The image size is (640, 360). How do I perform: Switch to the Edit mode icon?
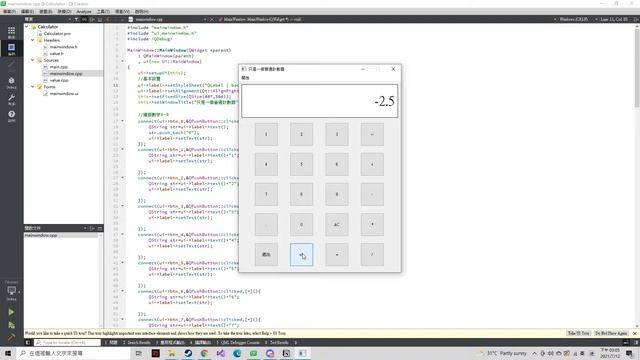click(11, 49)
